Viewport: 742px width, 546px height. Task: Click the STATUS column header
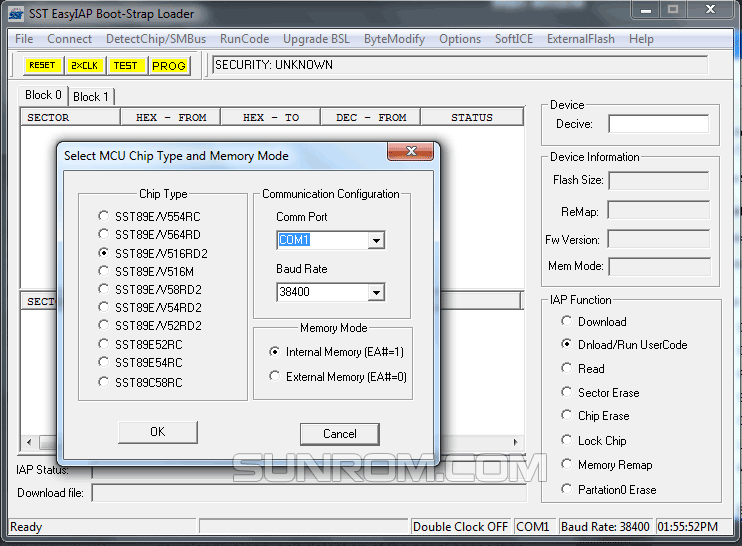[472, 117]
